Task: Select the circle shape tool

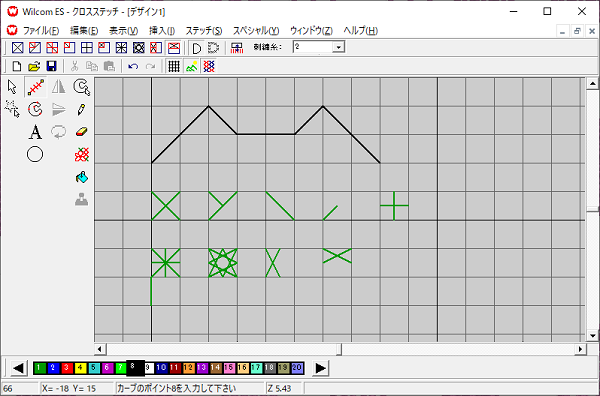Action: tap(35, 155)
